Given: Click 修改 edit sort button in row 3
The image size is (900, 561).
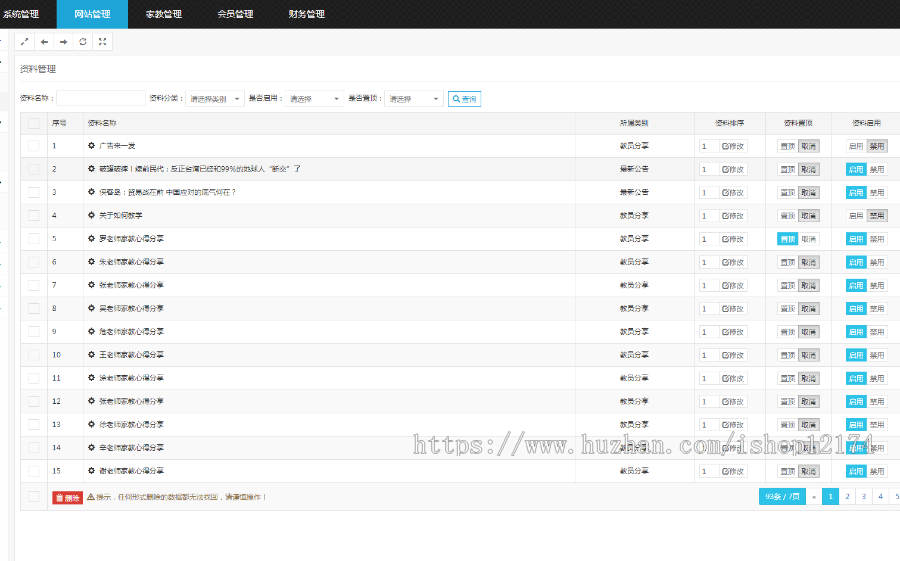Looking at the screenshot, I should point(733,193).
